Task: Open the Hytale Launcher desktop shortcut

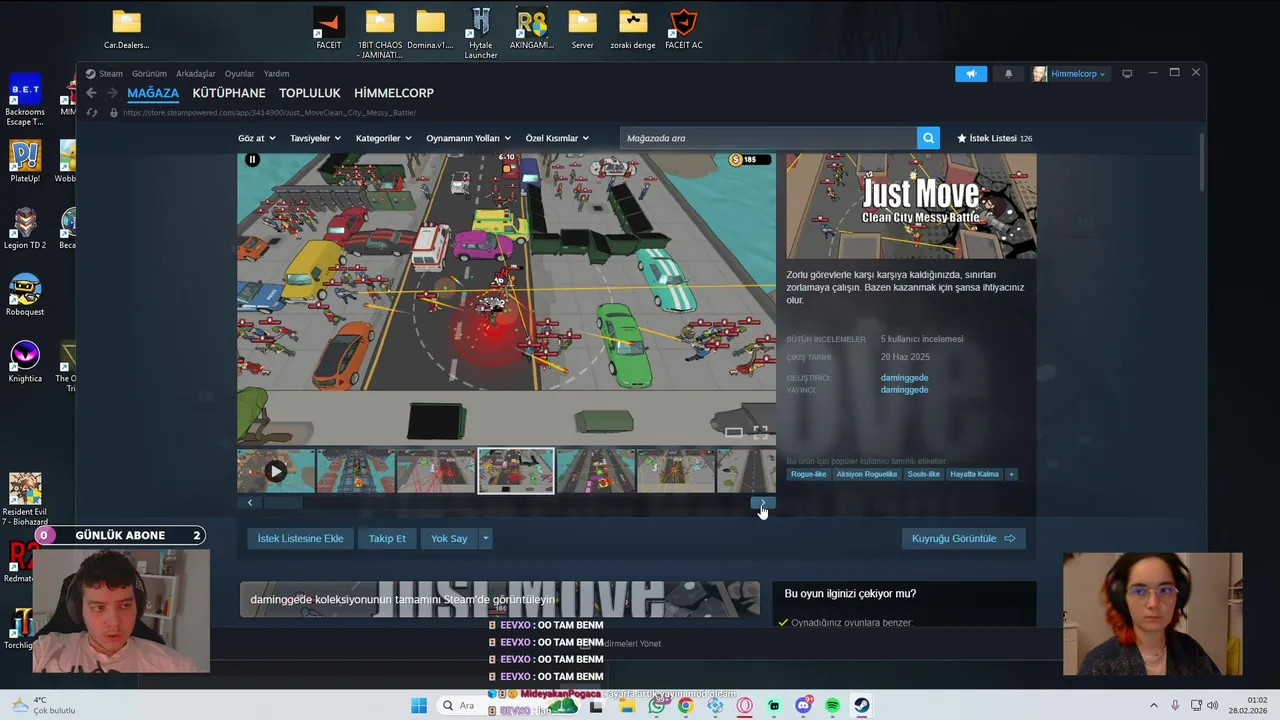Action: [481, 33]
